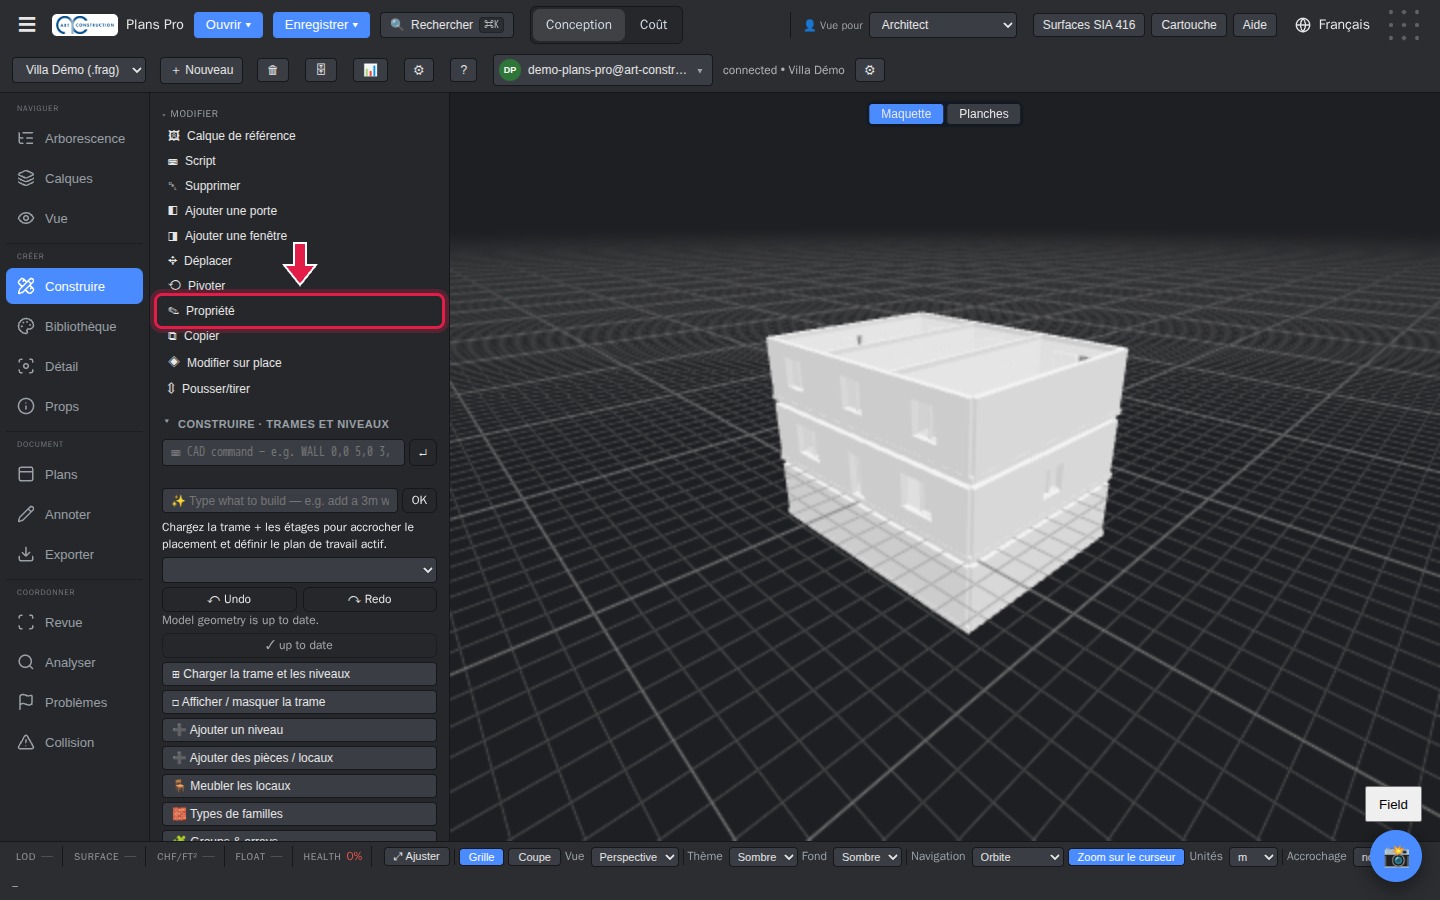Open connection settings gear beside Villa Démo status
This screenshot has width=1440, height=900.
870,70
